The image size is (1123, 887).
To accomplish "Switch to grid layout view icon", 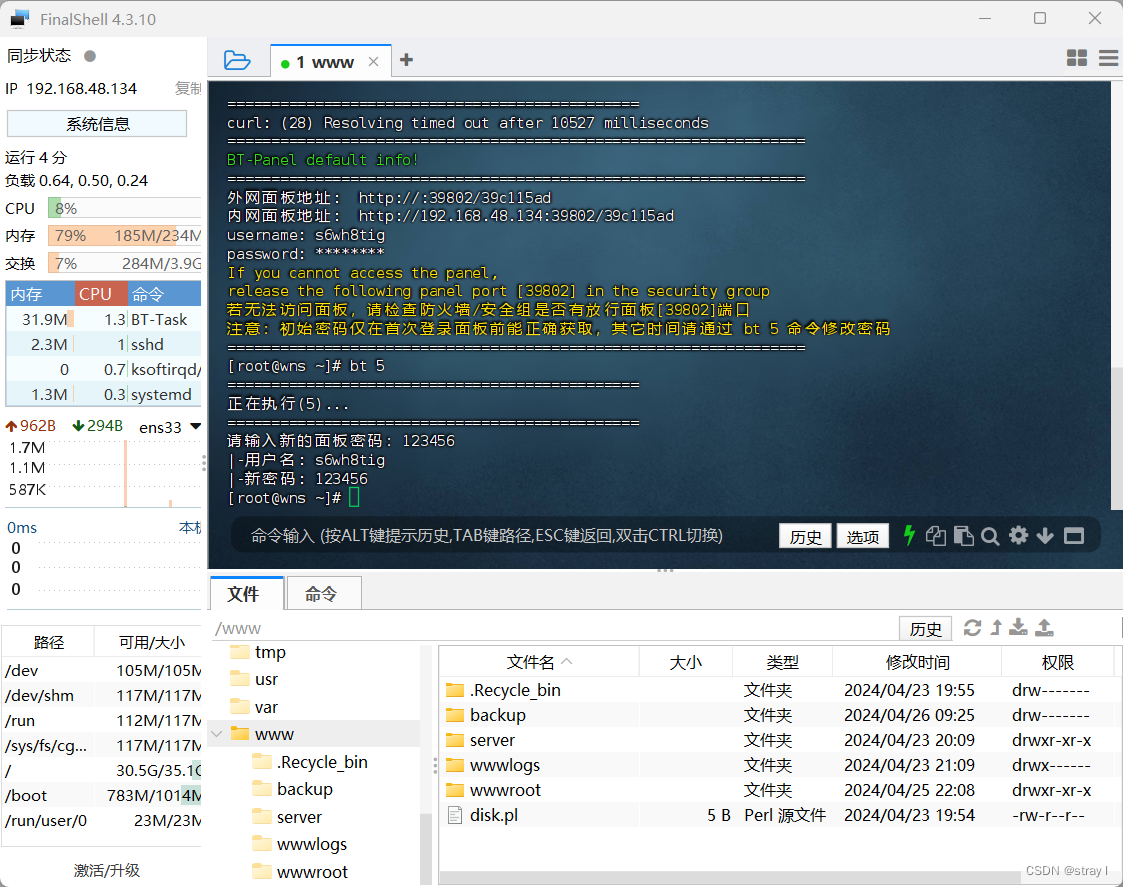I will 1076,58.
